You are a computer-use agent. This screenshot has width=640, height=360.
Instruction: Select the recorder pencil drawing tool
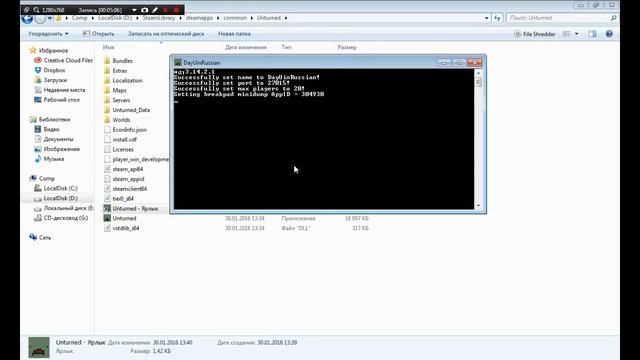tap(155, 10)
